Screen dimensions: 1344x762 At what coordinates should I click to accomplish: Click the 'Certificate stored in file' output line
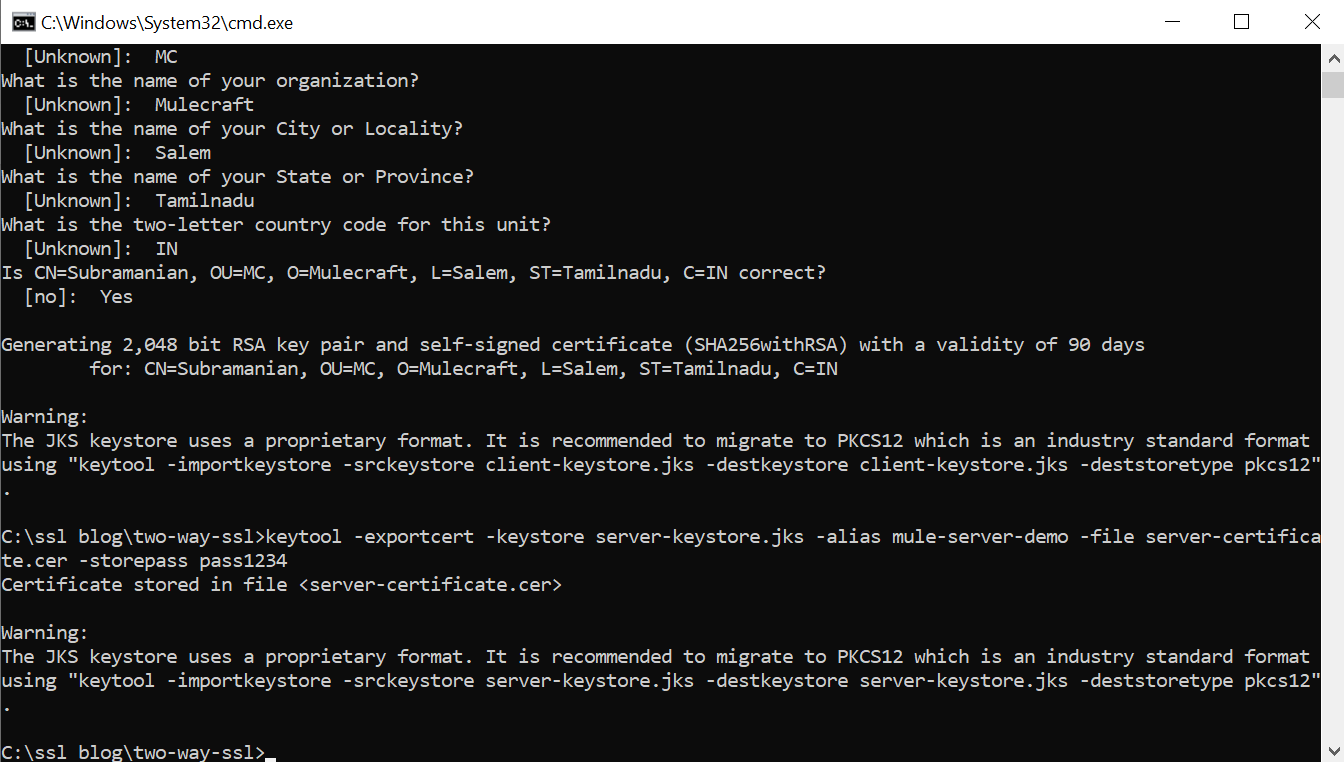(x=281, y=585)
